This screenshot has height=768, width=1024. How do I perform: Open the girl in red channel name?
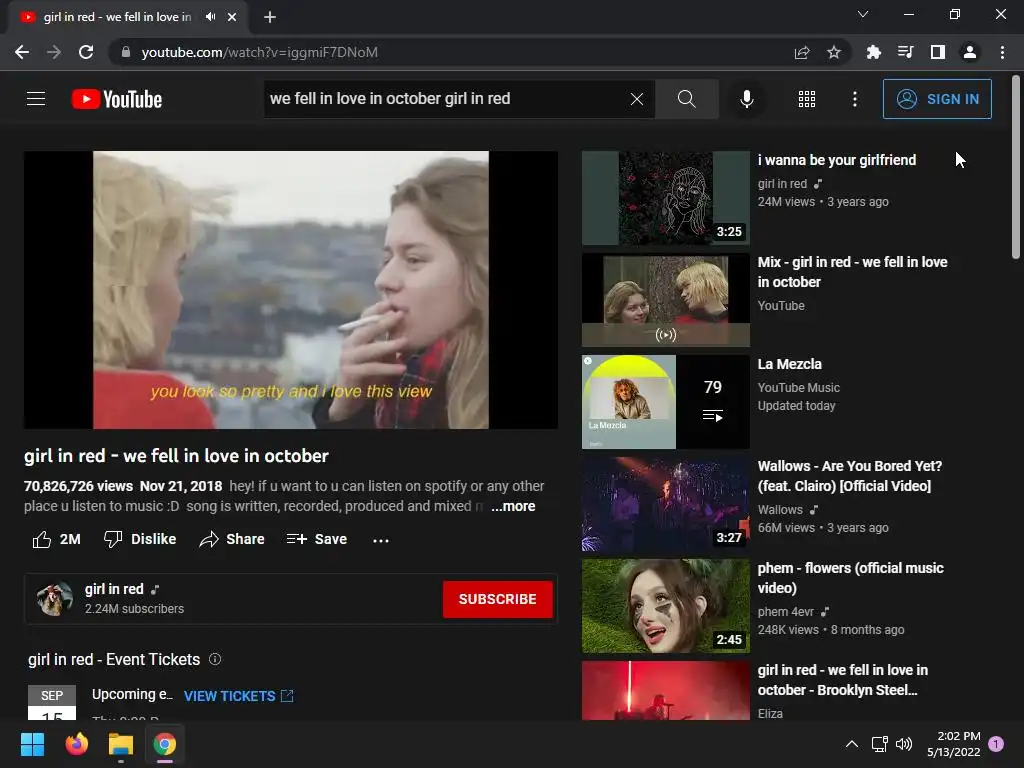pos(114,589)
